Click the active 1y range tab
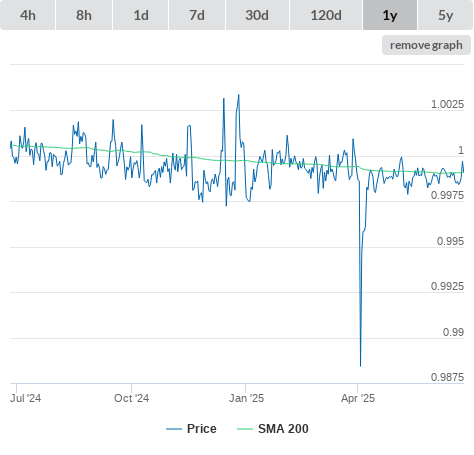The image size is (474, 455). pyautogui.click(x=390, y=15)
